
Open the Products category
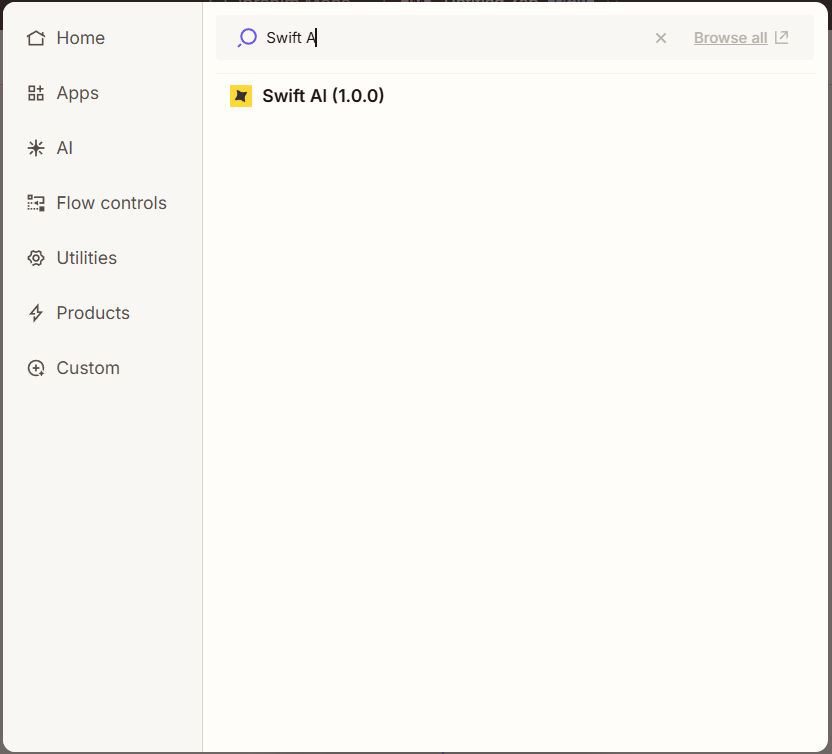click(x=78, y=313)
